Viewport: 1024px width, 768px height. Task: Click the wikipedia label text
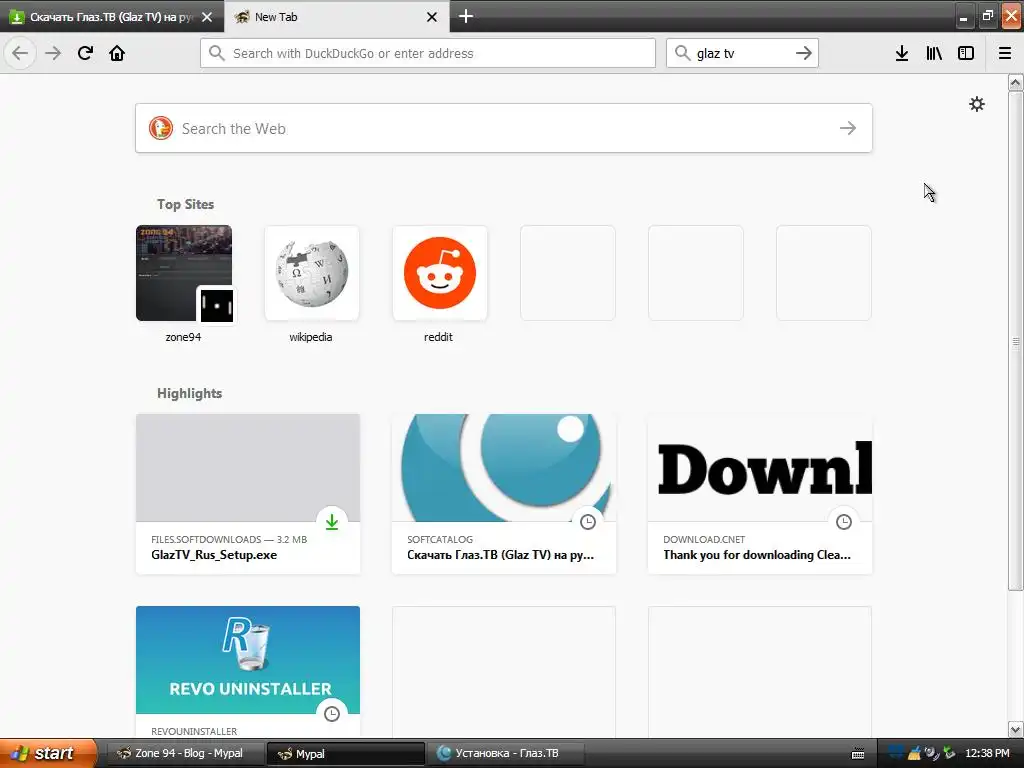[311, 337]
